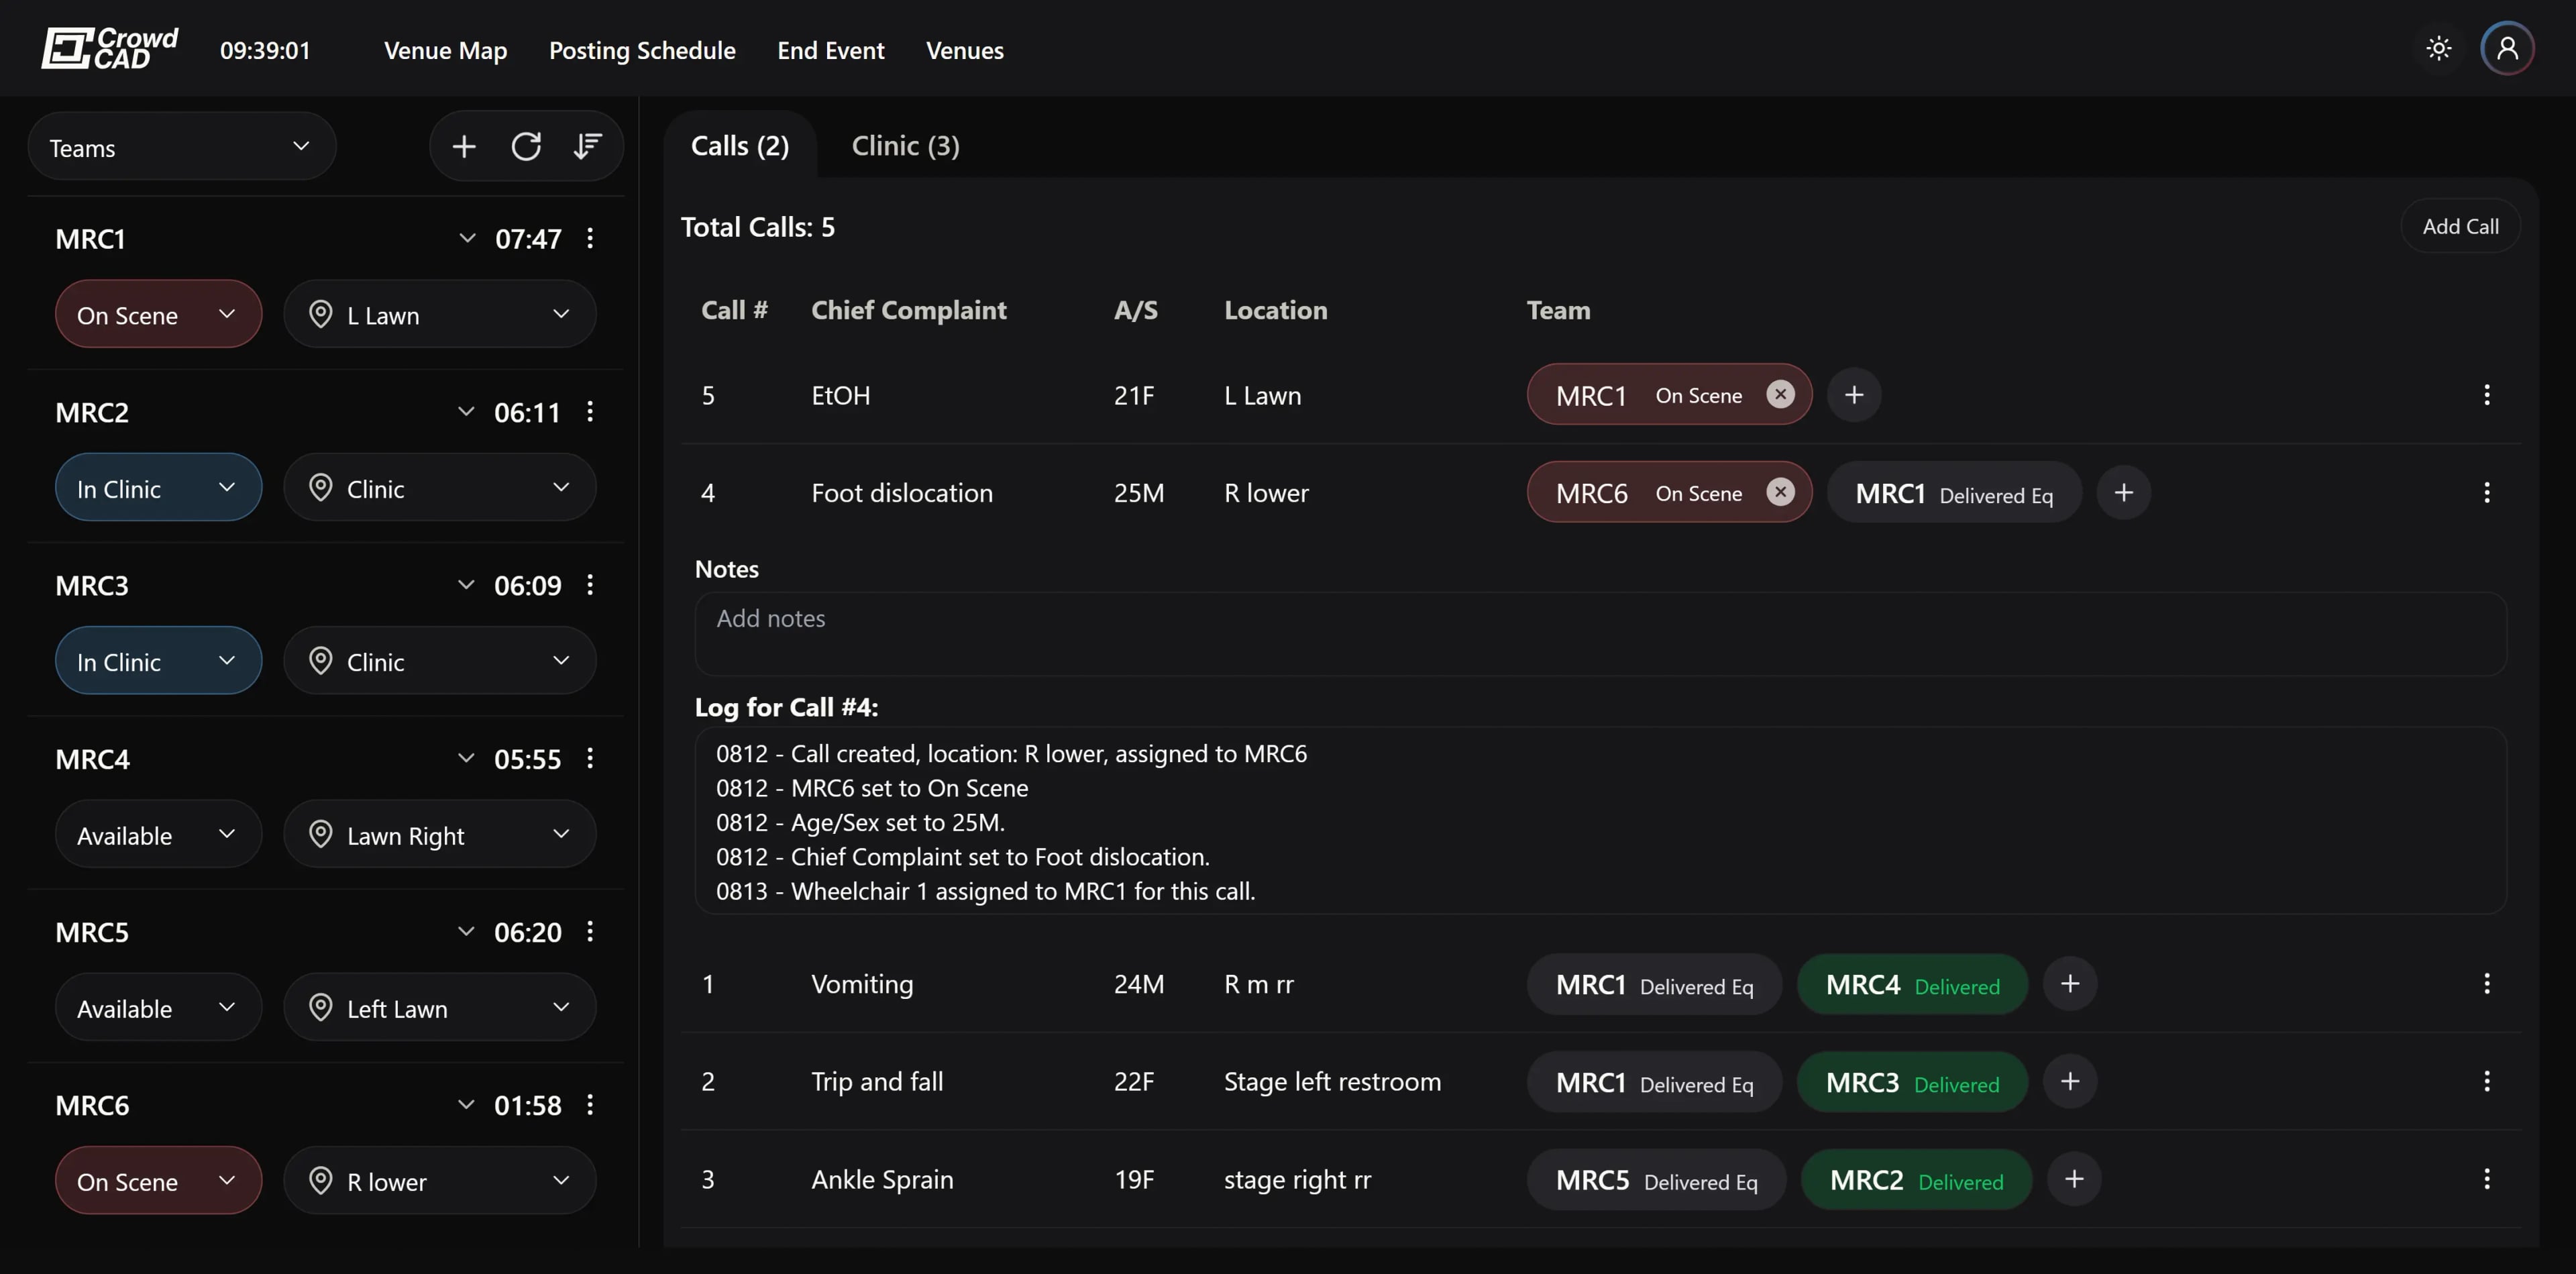Open MRC4 team options kebab menu

click(590, 758)
